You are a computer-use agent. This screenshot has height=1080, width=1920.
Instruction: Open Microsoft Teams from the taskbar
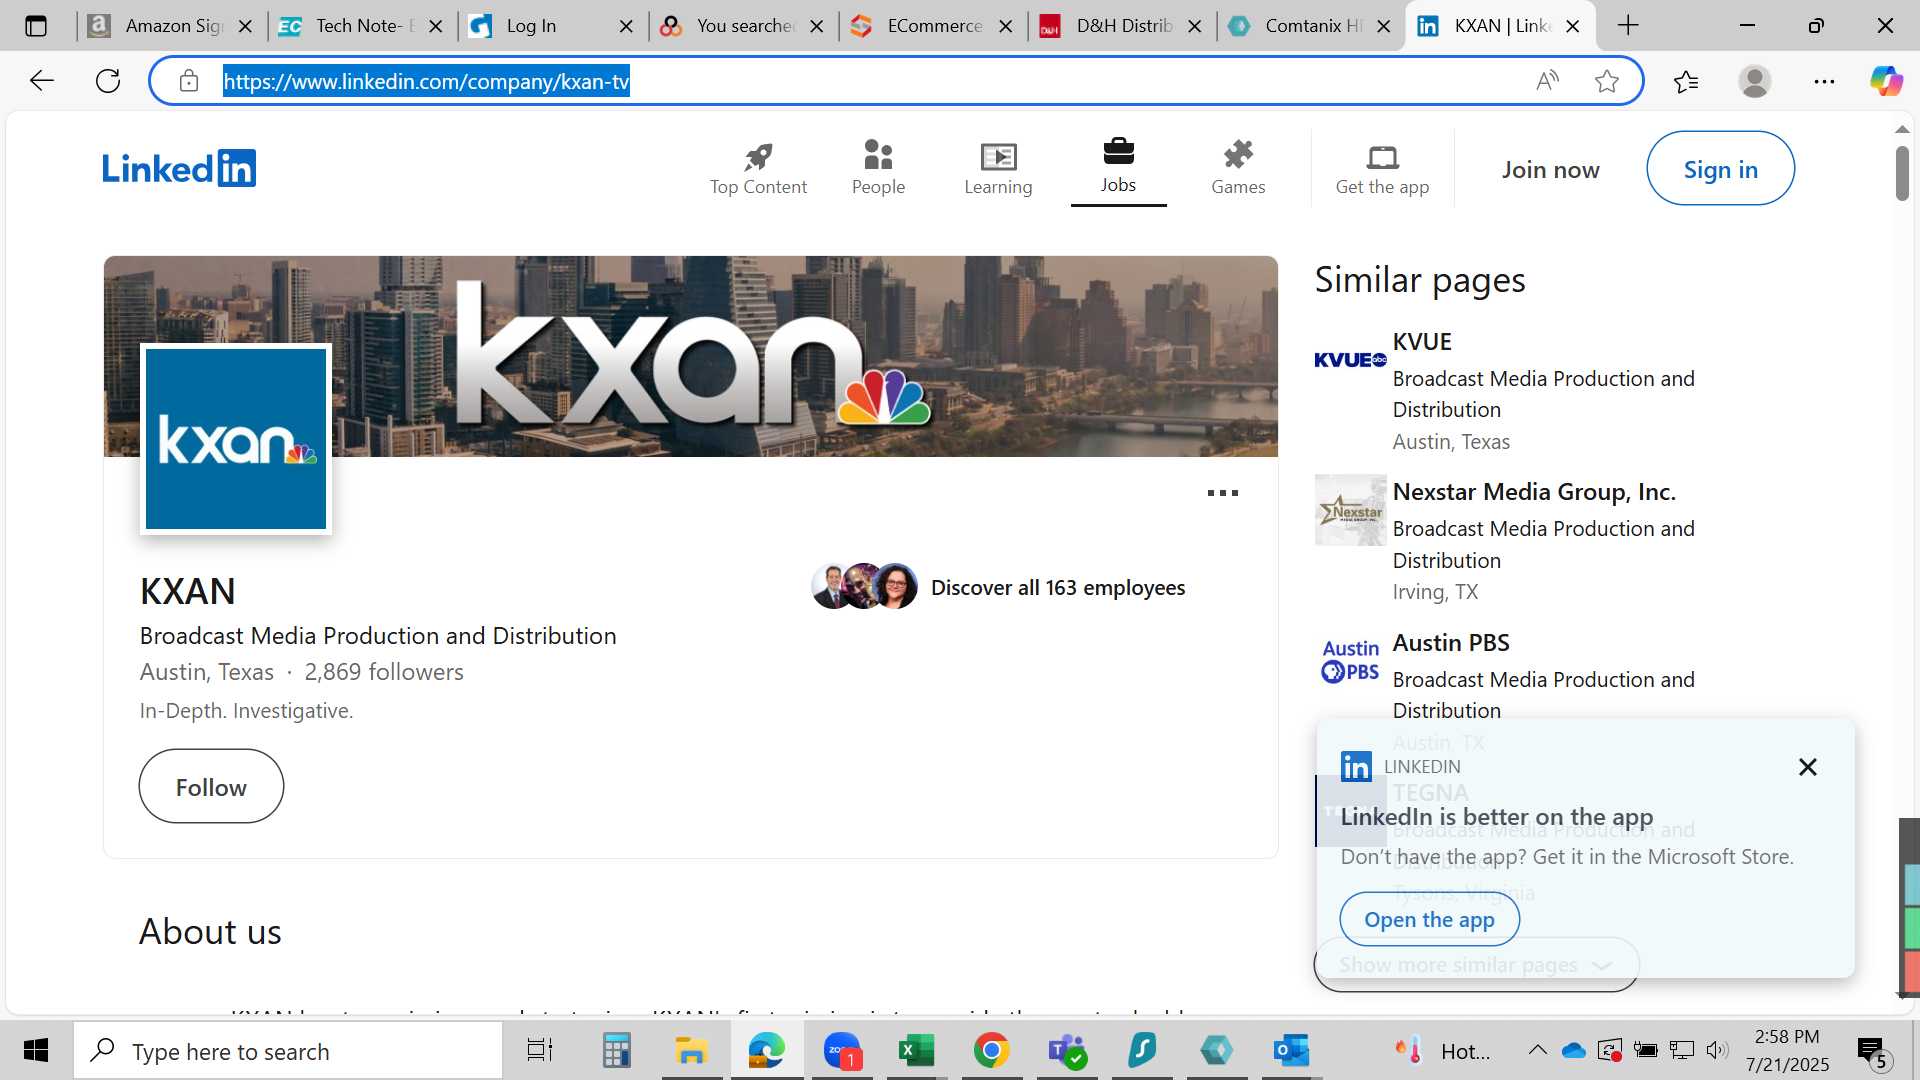coord(1067,1050)
